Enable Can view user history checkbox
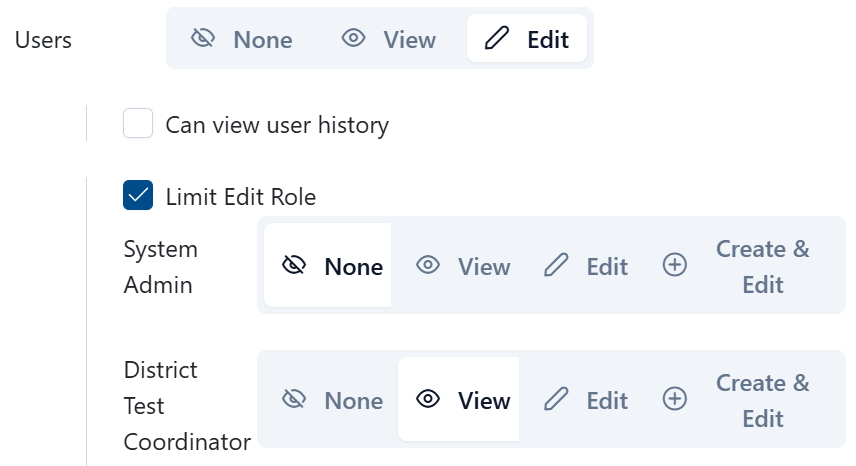The image size is (856, 466). coord(138,125)
